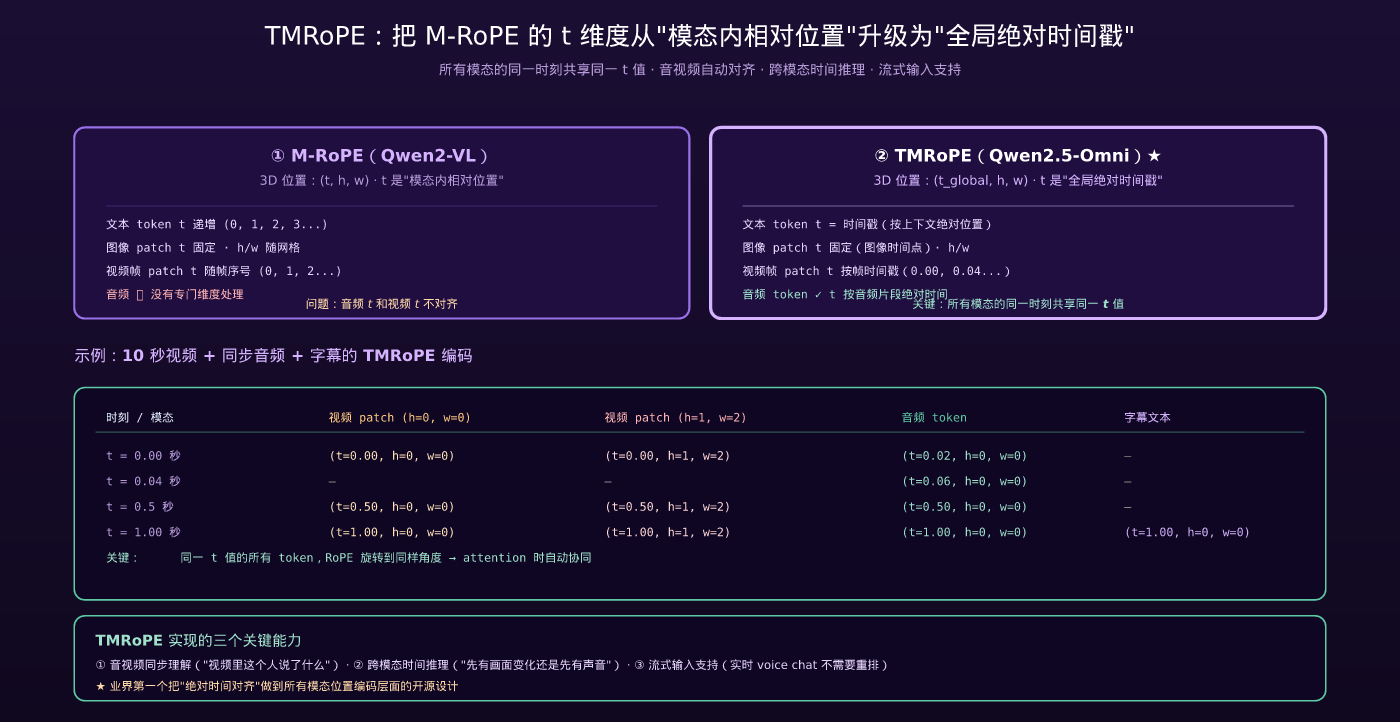Select the "字幕文本" column header
Image resolution: width=1400 pixels, height=722 pixels.
1147,418
